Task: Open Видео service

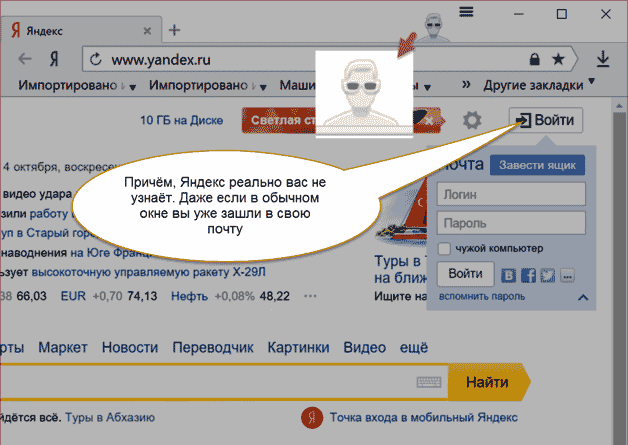Action: click(364, 347)
